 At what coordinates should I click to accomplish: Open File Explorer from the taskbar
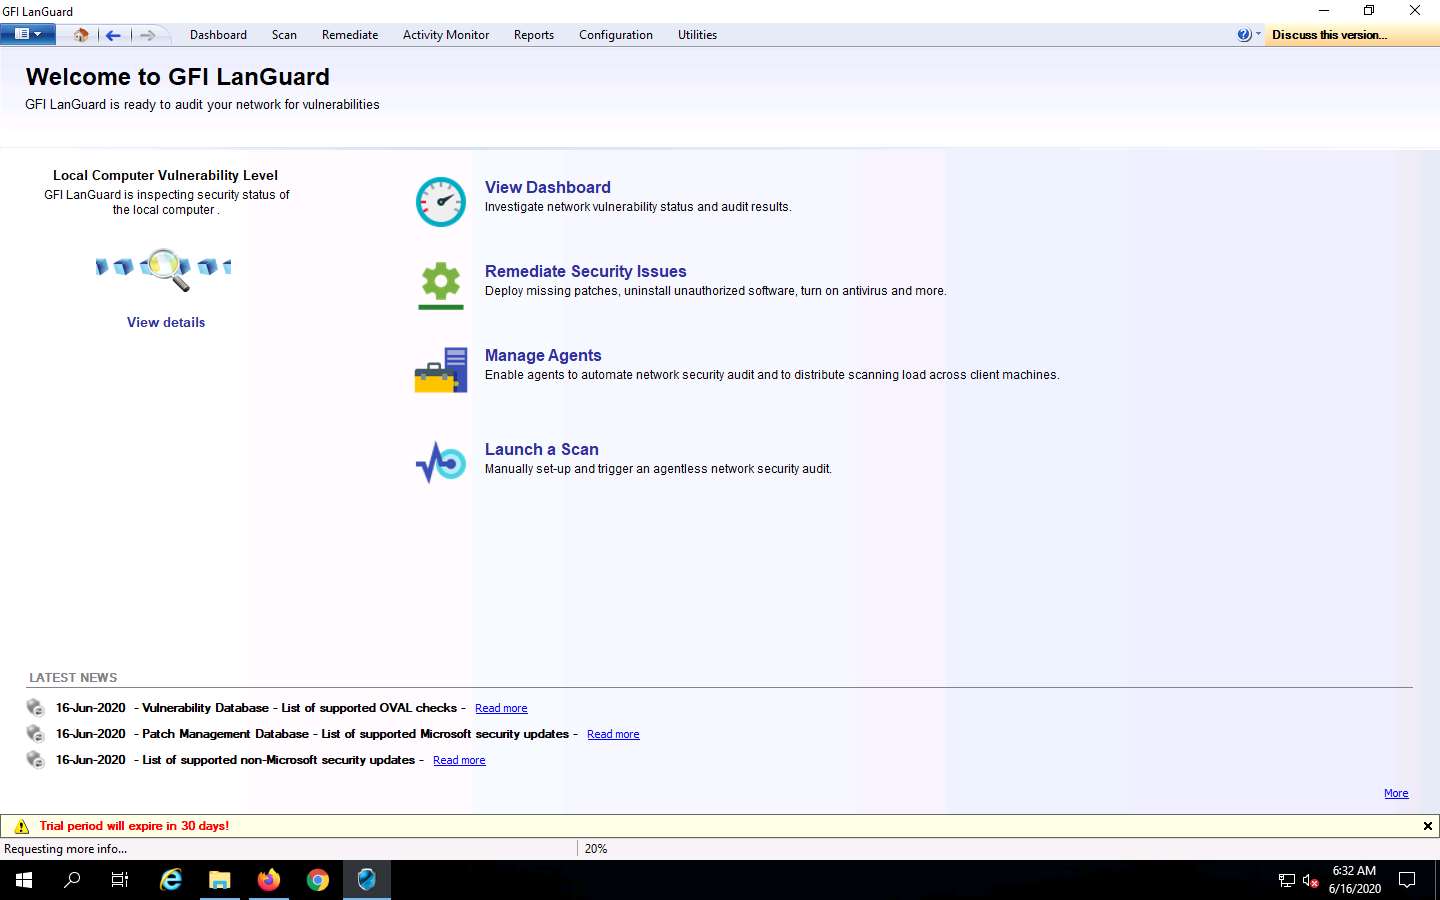click(x=220, y=880)
